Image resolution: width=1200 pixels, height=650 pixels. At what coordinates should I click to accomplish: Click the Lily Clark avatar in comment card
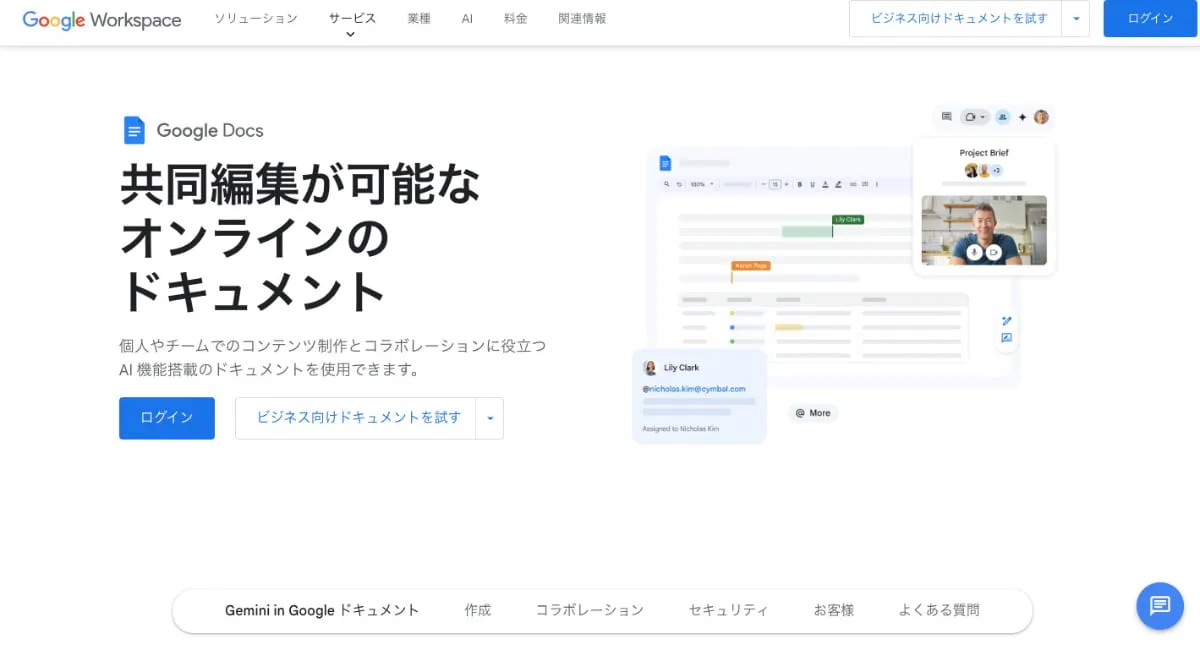650,367
